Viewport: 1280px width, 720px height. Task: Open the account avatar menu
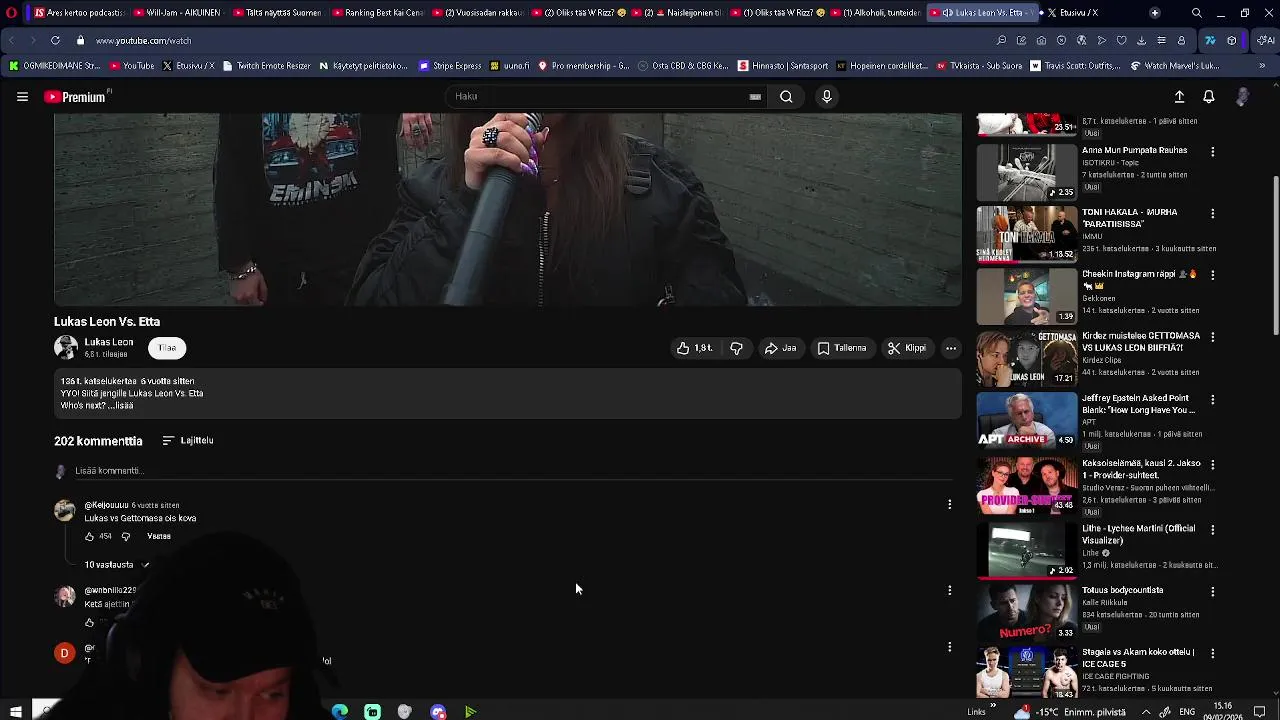(1243, 97)
